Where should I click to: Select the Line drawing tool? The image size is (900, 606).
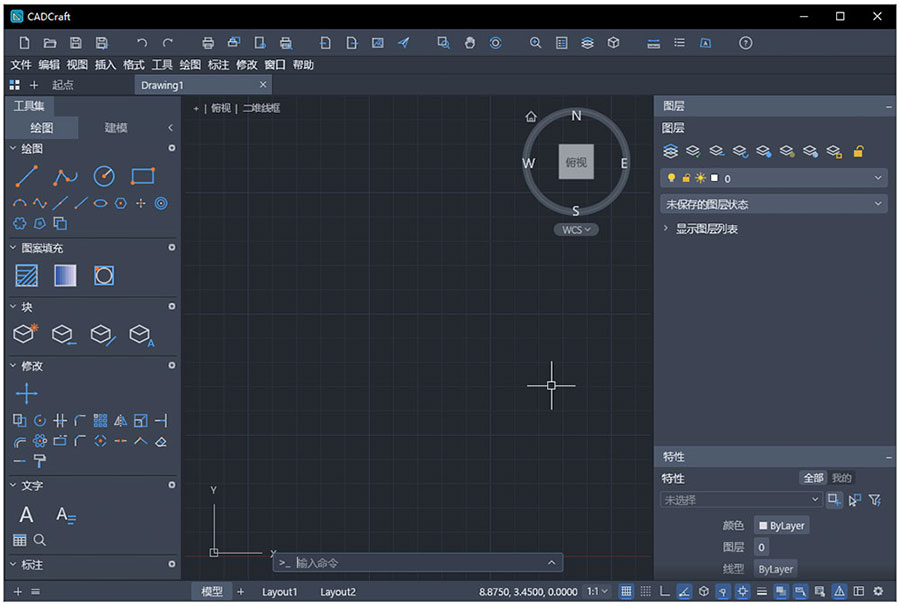(x=26, y=176)
